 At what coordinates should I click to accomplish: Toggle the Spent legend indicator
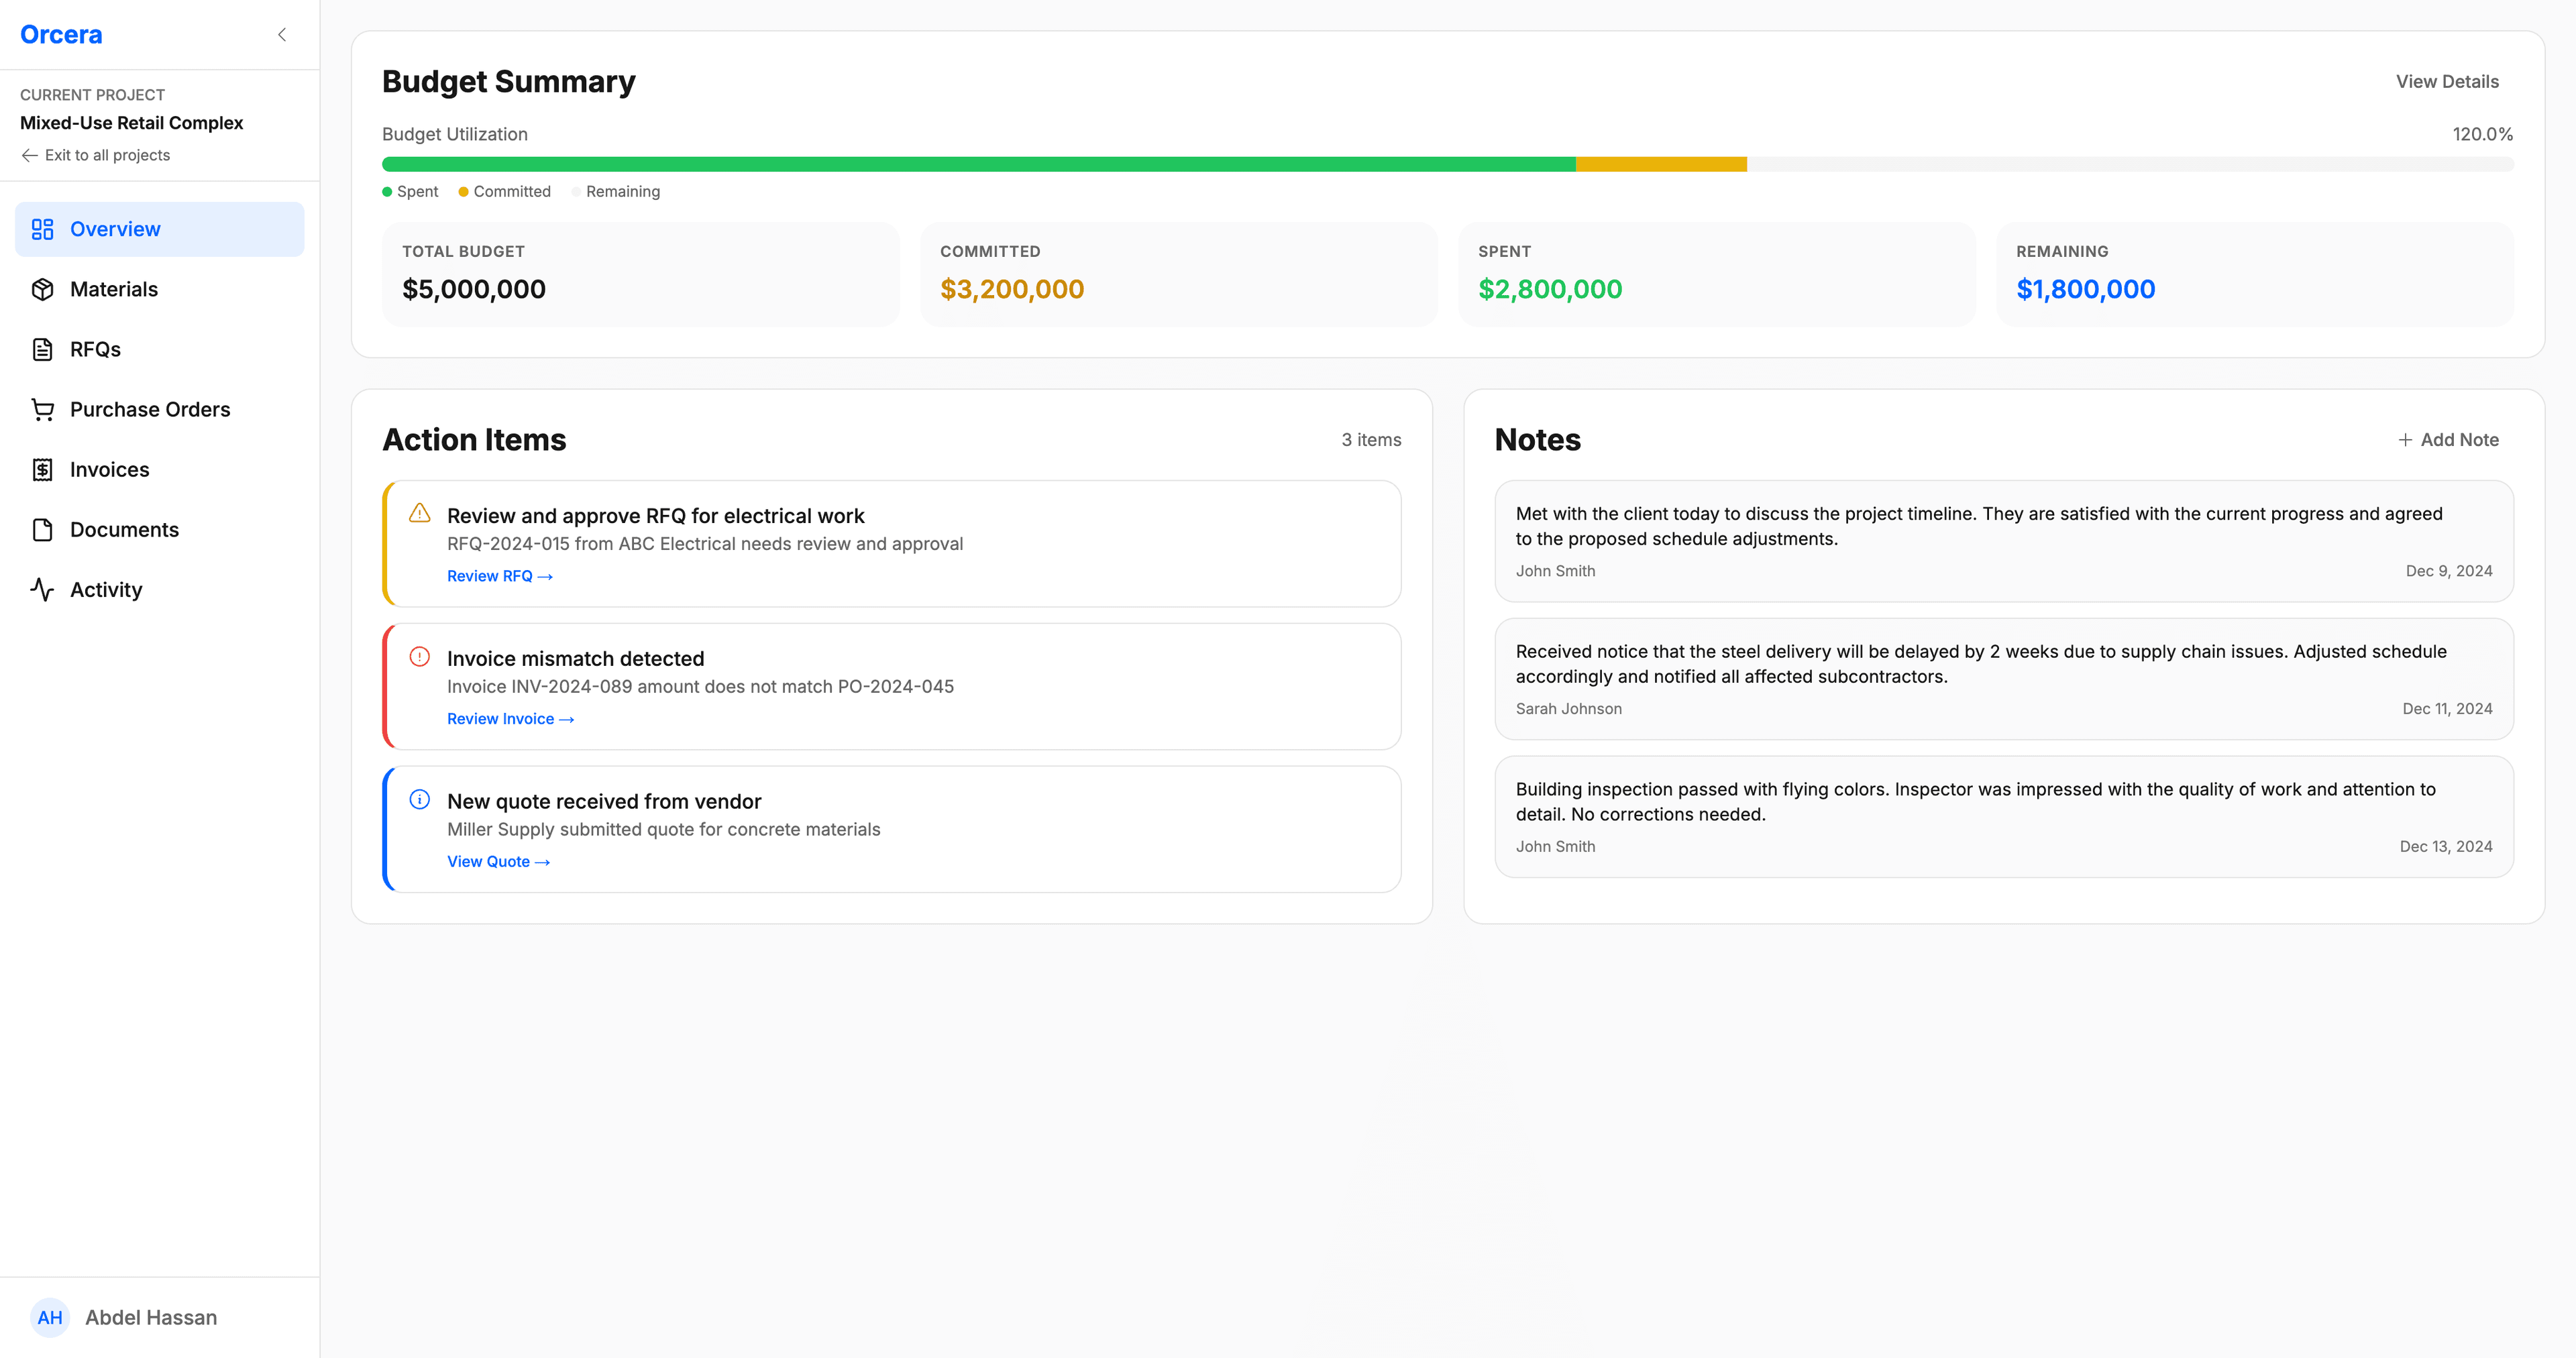pos(388,191)
